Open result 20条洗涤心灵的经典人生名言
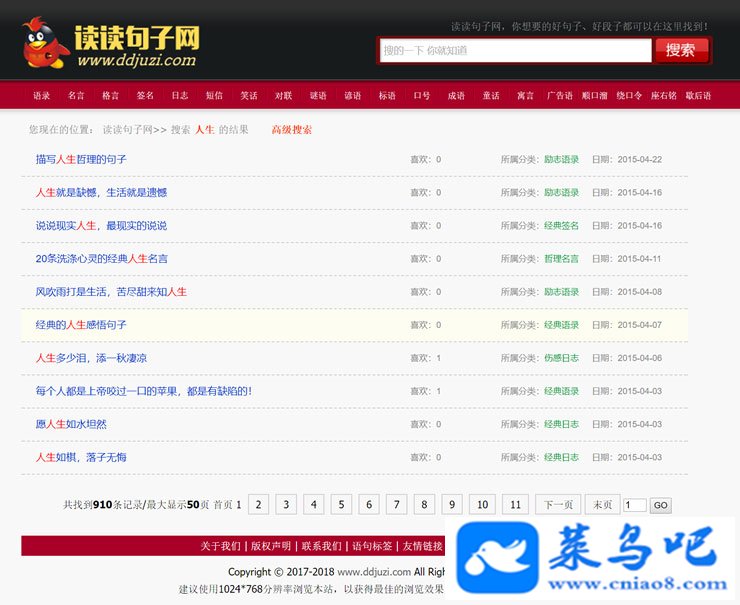The image size is (740, 605). [x=101, y=259]
